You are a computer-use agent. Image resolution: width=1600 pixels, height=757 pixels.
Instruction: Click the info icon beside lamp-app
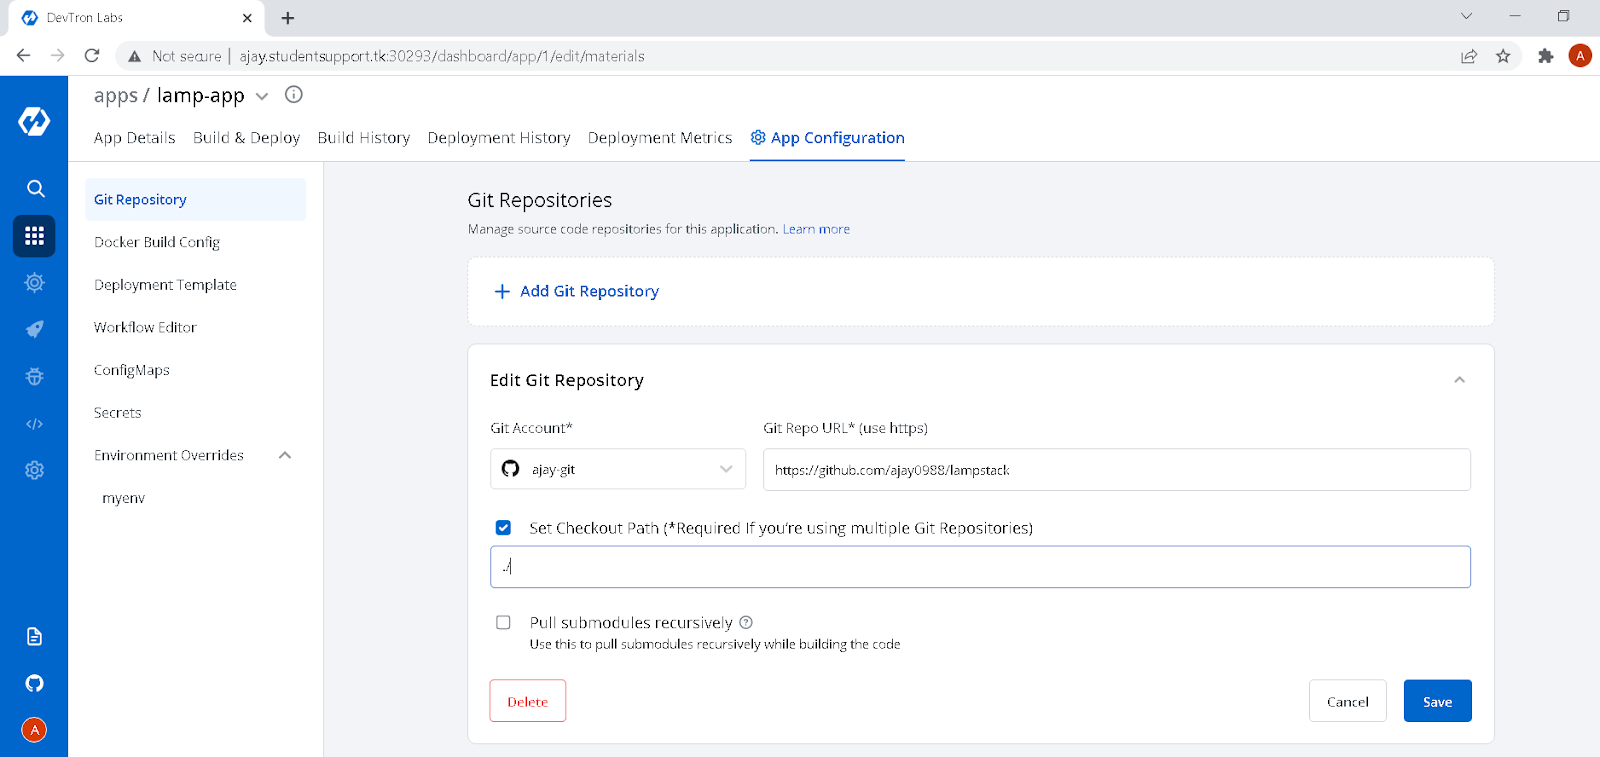pyautogui.click(x=293, y=95)
